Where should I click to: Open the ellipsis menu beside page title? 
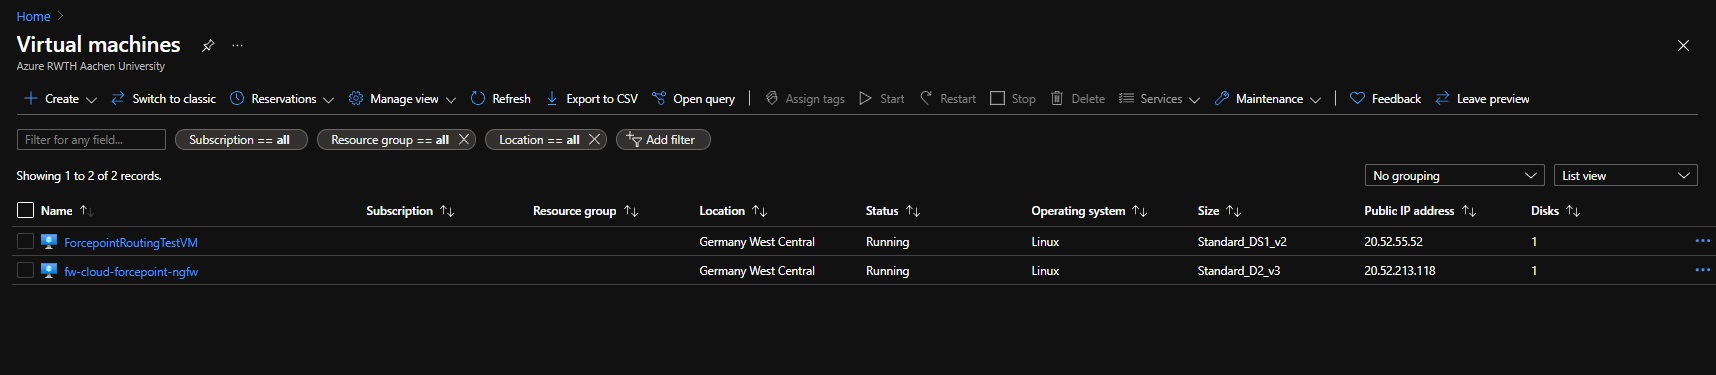click(x=237, y=45)
